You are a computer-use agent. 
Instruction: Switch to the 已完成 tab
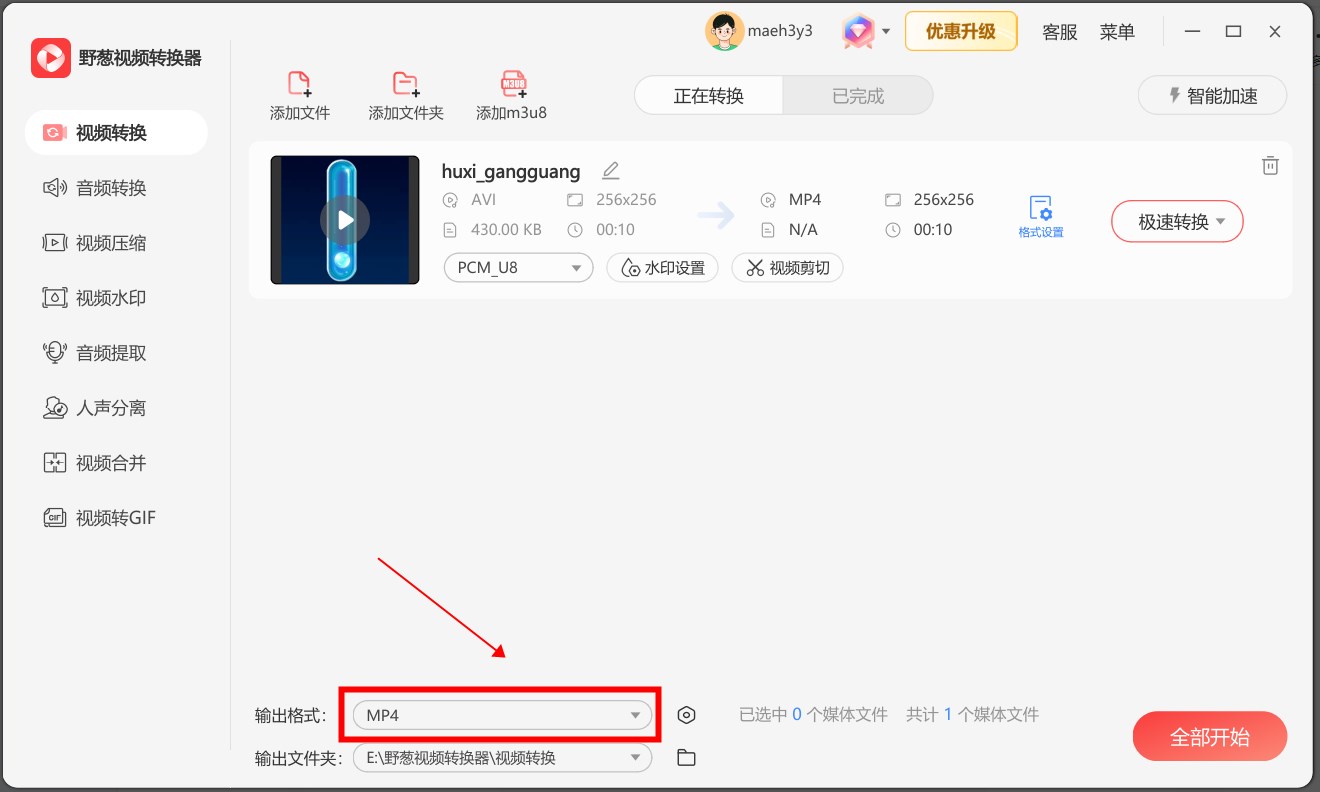pyautogui.click(x=858, y=96)
